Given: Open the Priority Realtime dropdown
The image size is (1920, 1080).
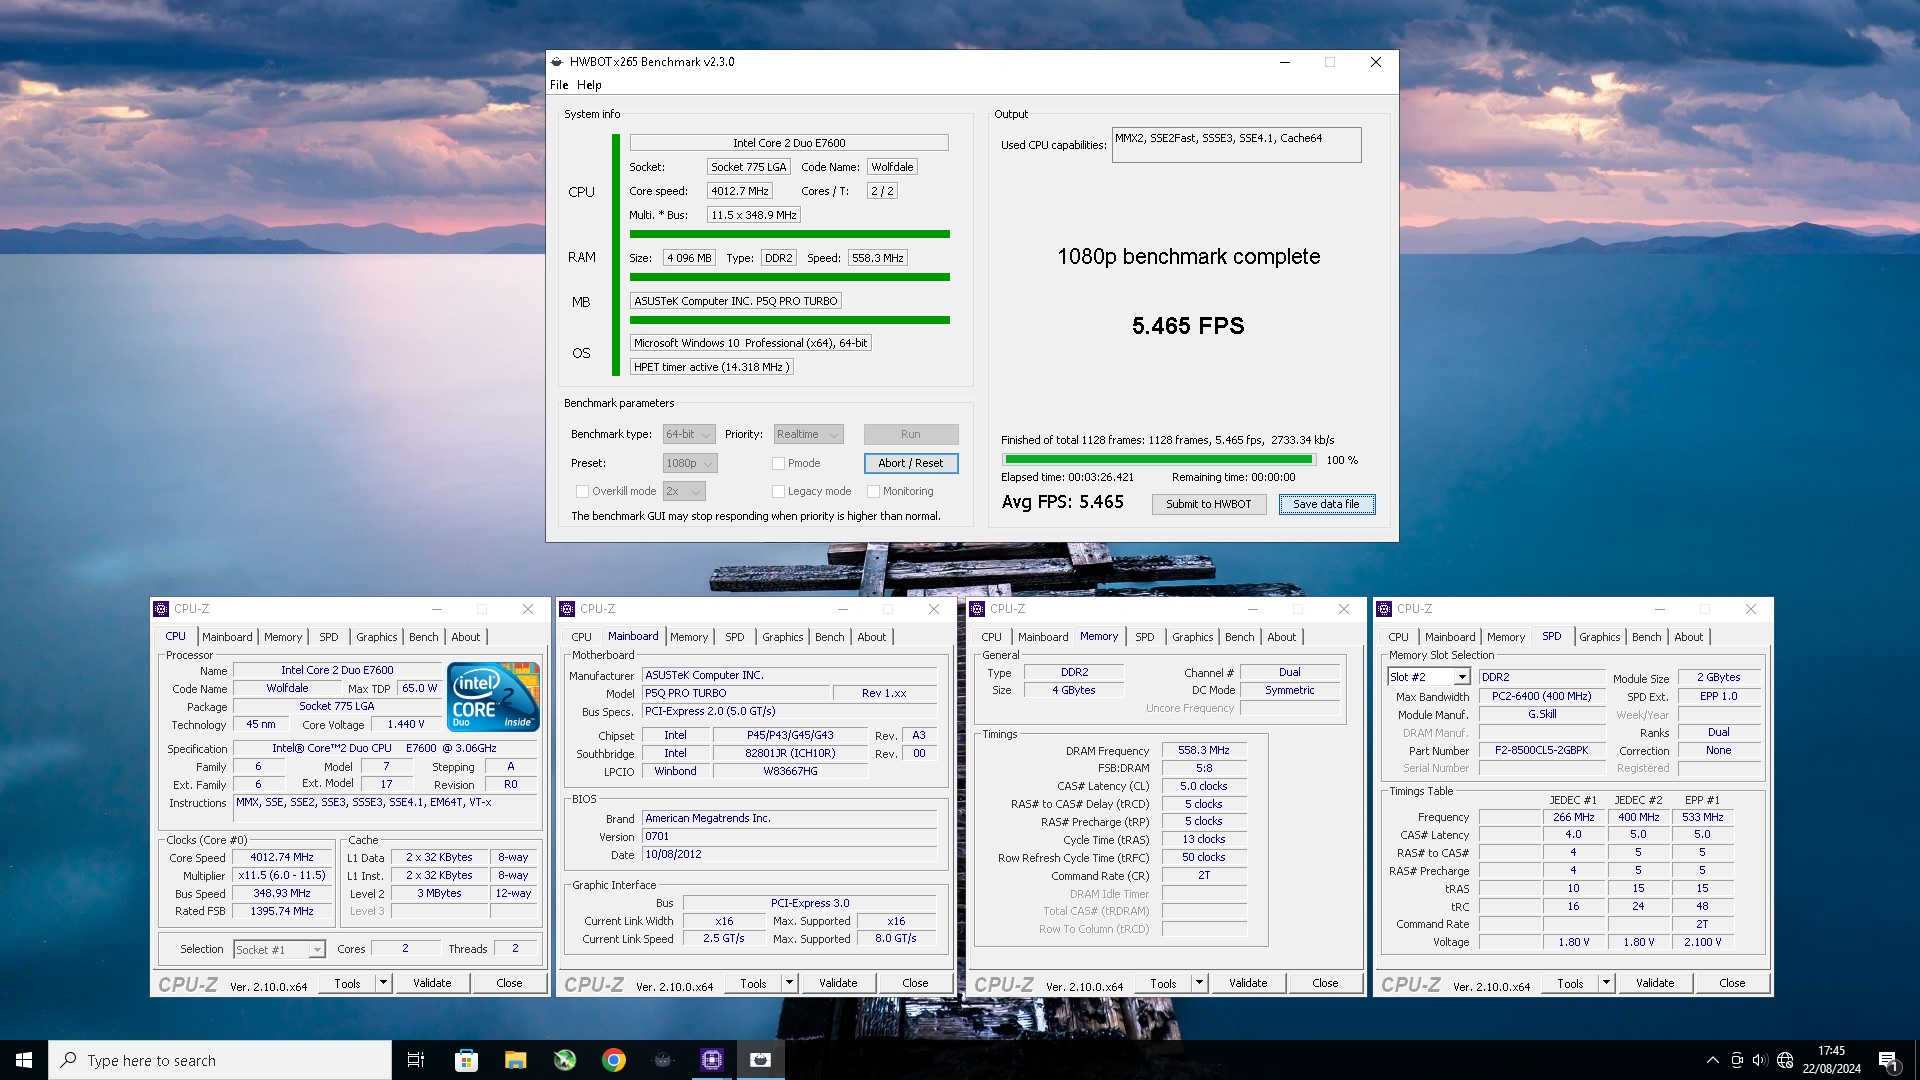Looking at the screenshot, I should coord(808,434).
